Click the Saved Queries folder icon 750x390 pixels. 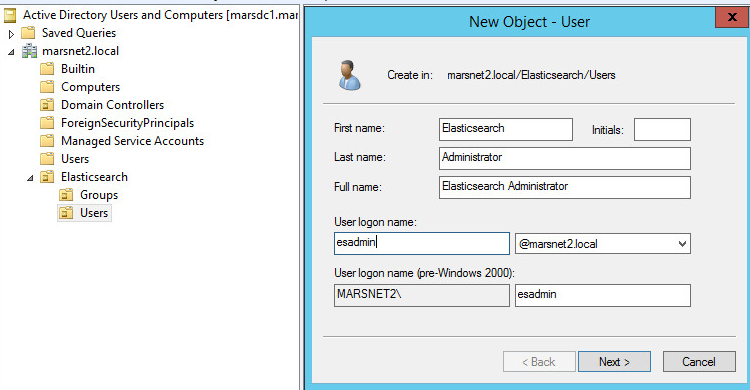[28, 33]
